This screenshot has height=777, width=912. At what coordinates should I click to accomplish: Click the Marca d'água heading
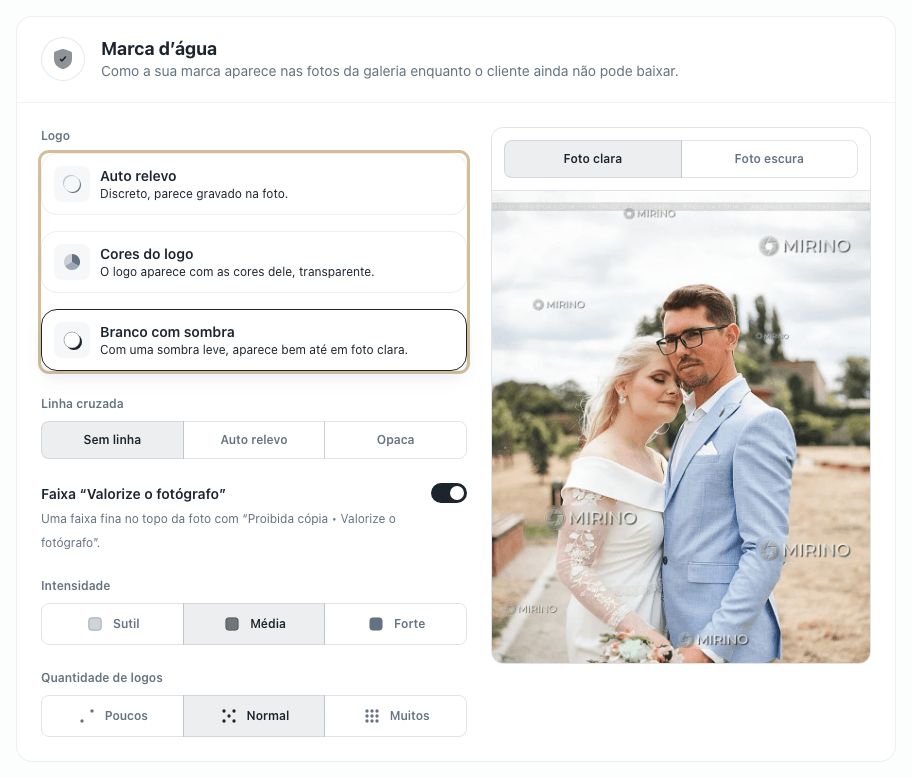coord(159,49)
